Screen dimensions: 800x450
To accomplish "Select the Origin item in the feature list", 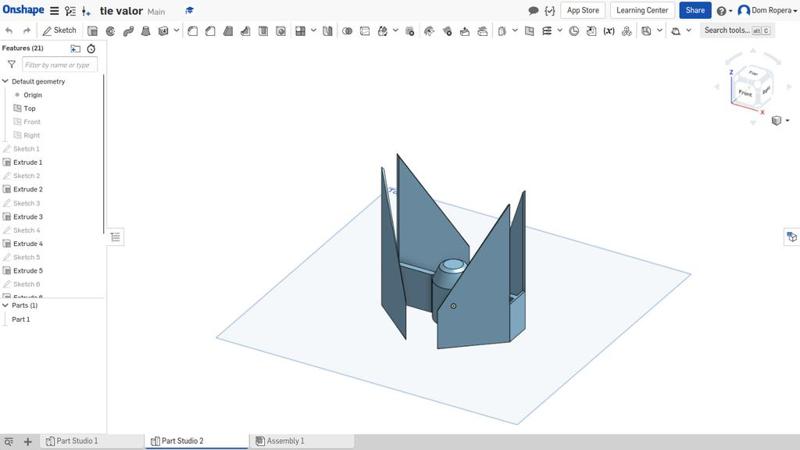I will (x=33, y=95).
